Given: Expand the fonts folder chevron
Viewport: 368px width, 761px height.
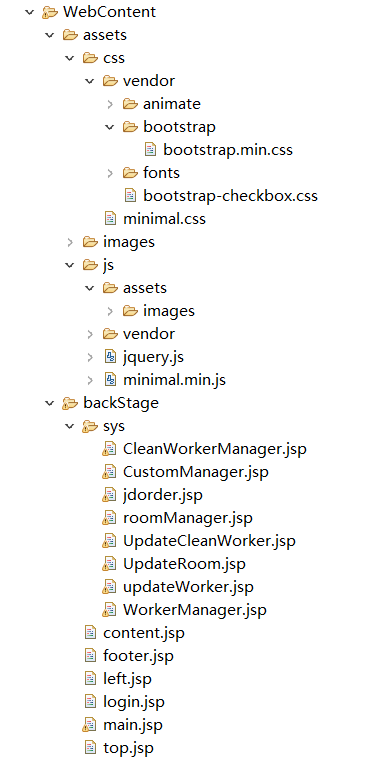Looking at the screenshot, I should [110, 173].
